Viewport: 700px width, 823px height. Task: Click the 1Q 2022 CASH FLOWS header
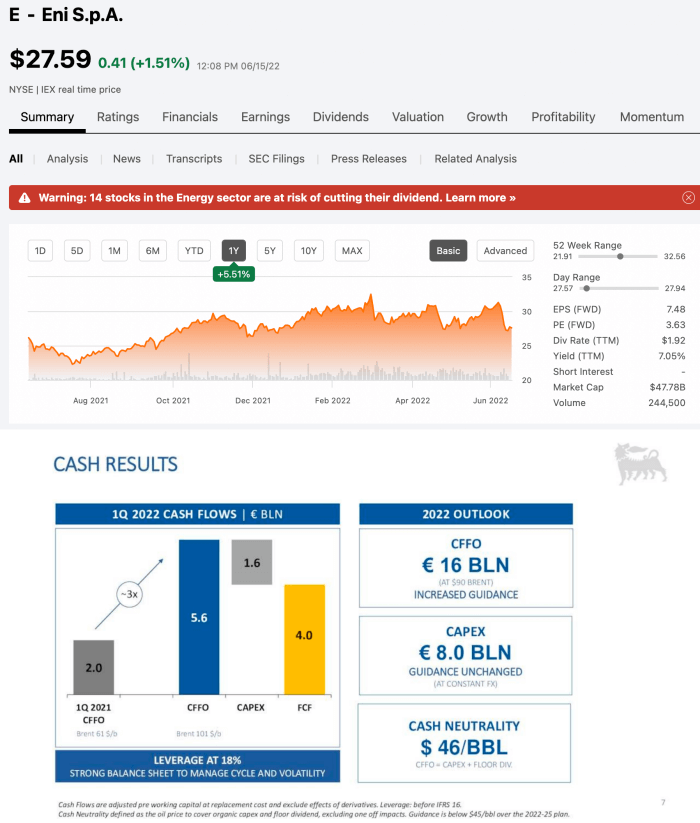[x=197, y=514]
